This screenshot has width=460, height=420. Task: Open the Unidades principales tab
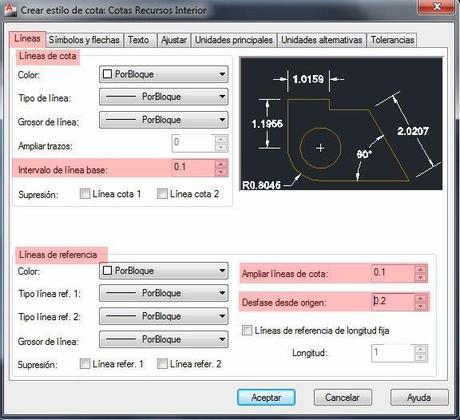tap(234, 40)
